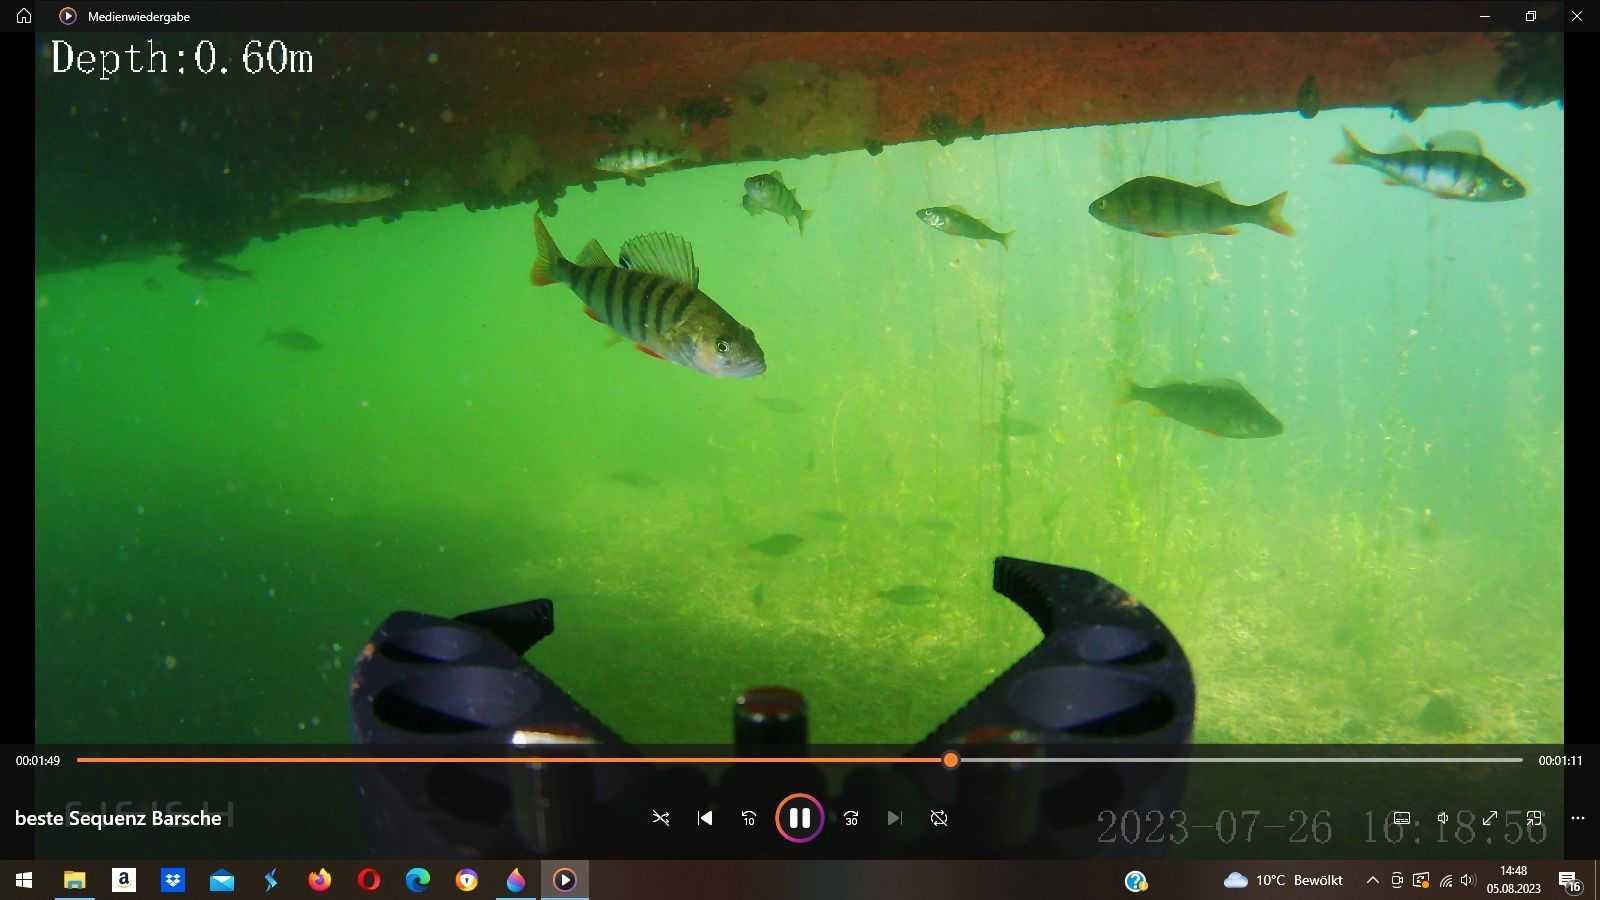
Task: Switch video to full screen
Action: coord(1489,818)
